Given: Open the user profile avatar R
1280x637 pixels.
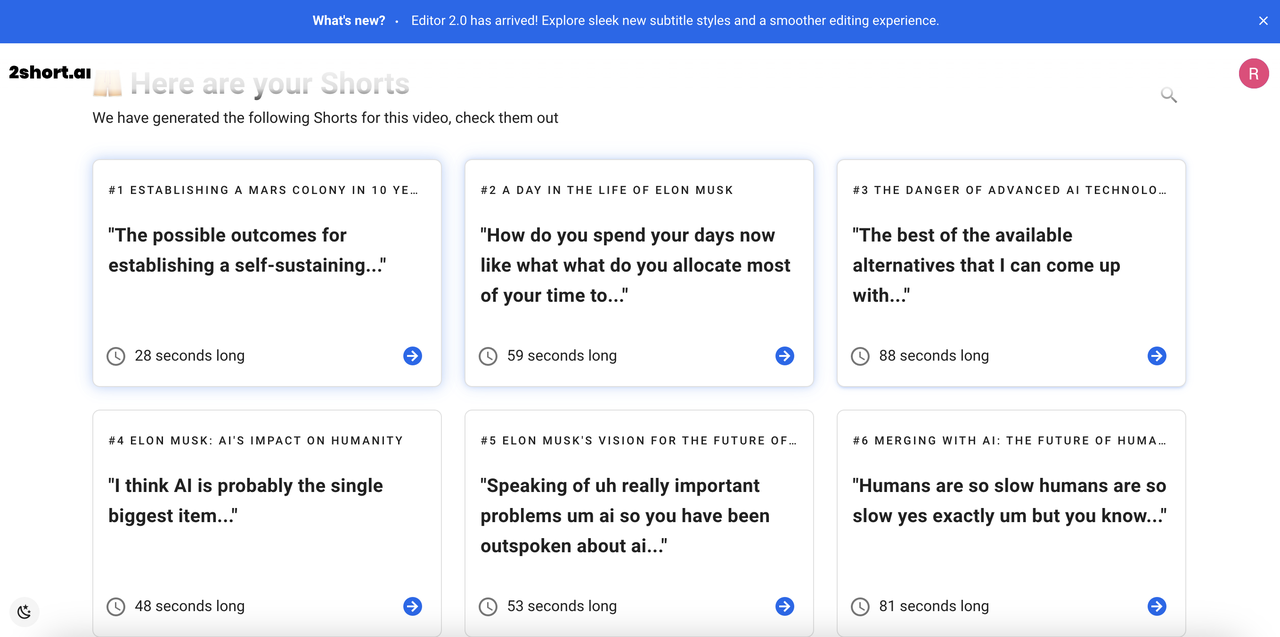Looking at the screenshot, I should (1254, 74).
